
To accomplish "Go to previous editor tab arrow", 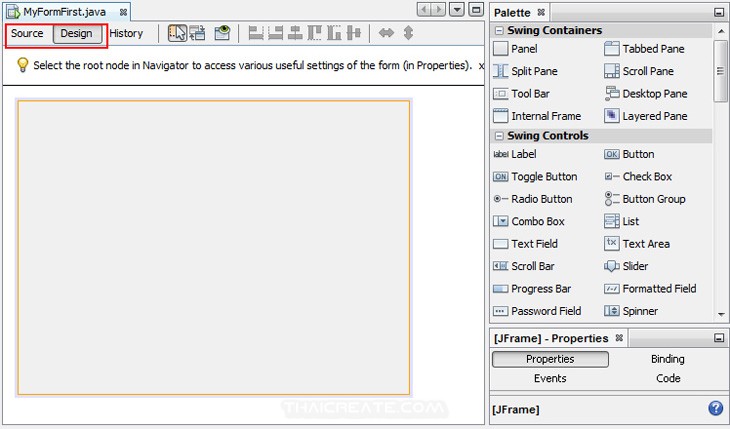I will point(424,9).
